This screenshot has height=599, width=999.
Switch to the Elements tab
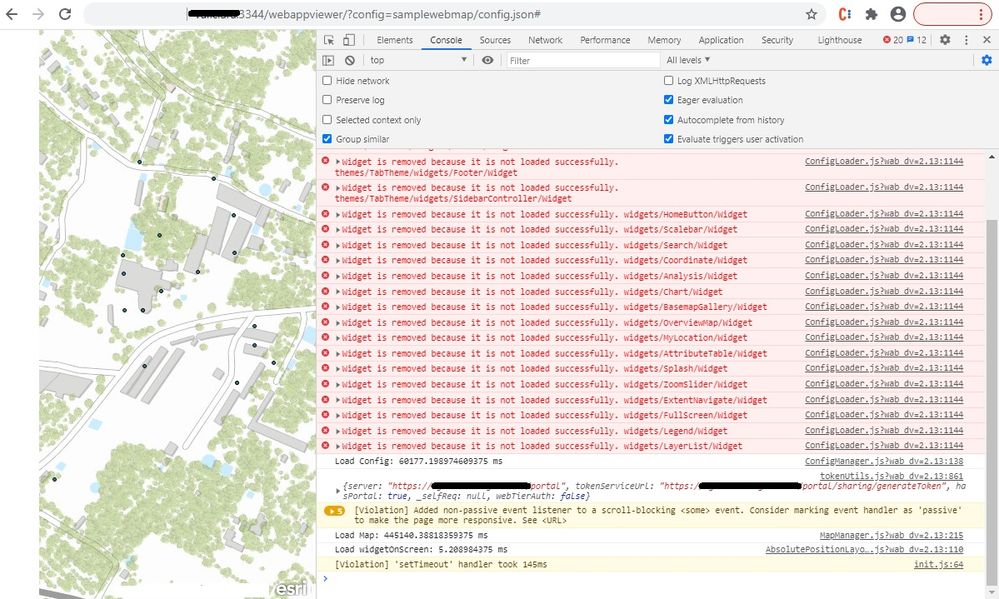394,40
